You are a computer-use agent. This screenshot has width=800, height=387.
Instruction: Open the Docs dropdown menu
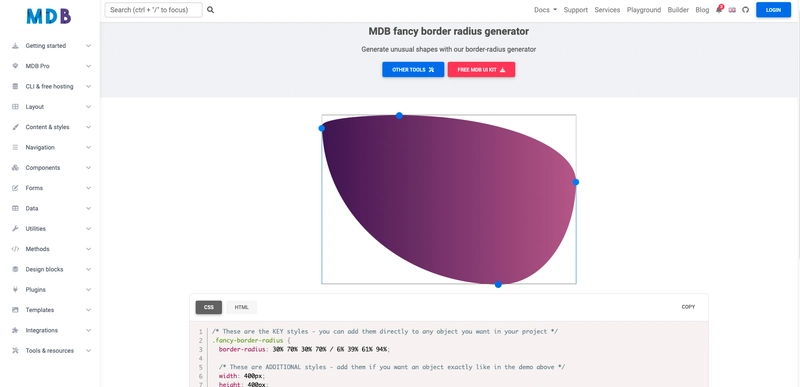[545, 10]
